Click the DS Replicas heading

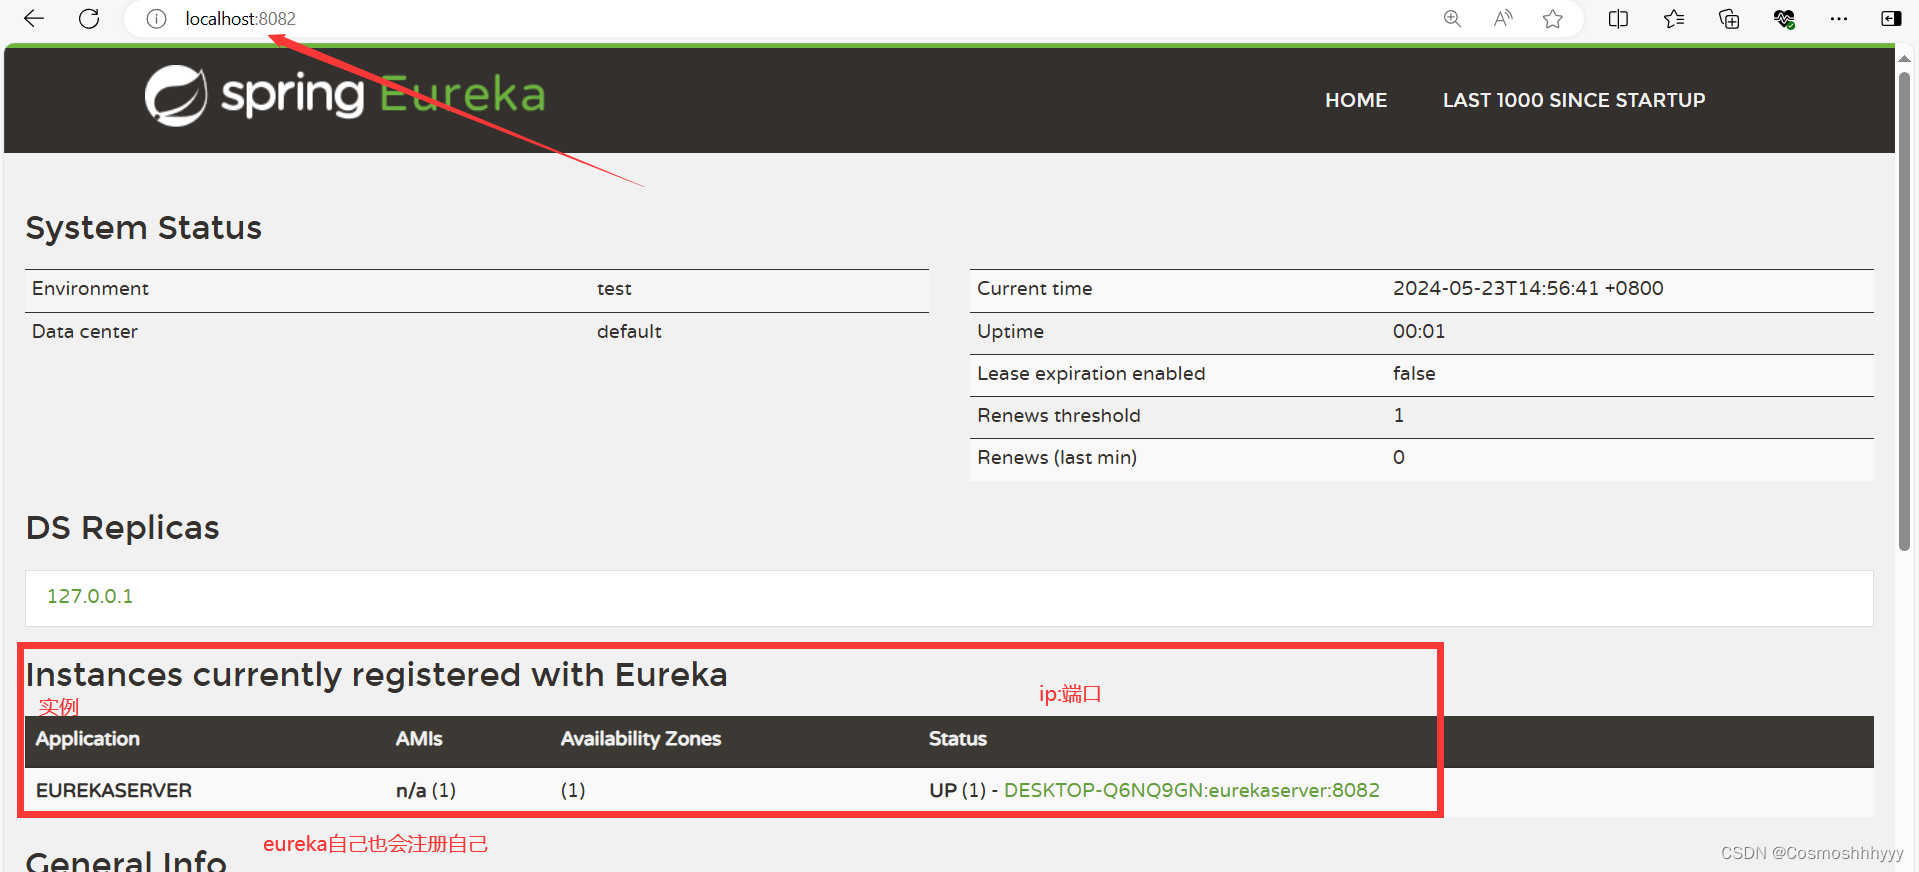(123, 528)
